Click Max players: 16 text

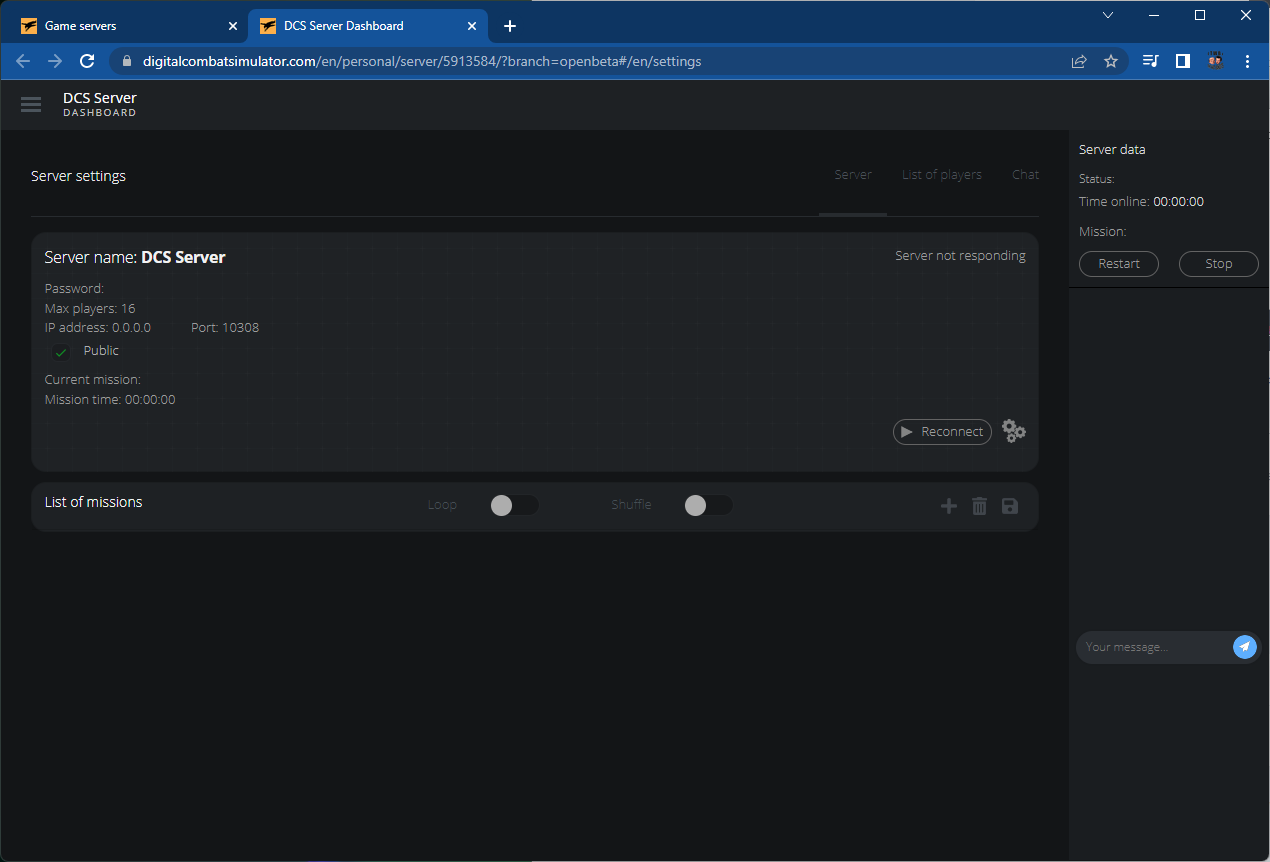click(x=90, y=308)
